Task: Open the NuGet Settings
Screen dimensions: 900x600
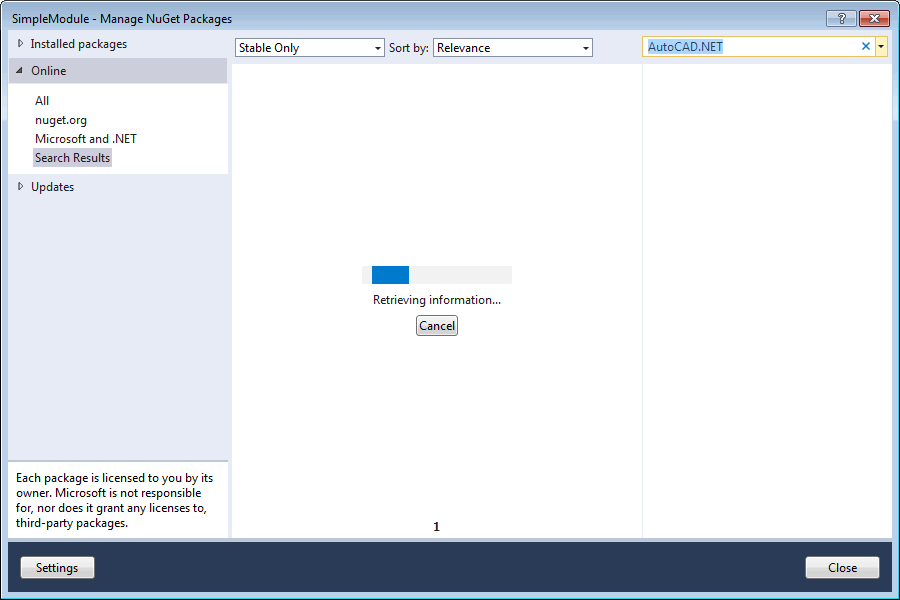Action: [57, 567]
